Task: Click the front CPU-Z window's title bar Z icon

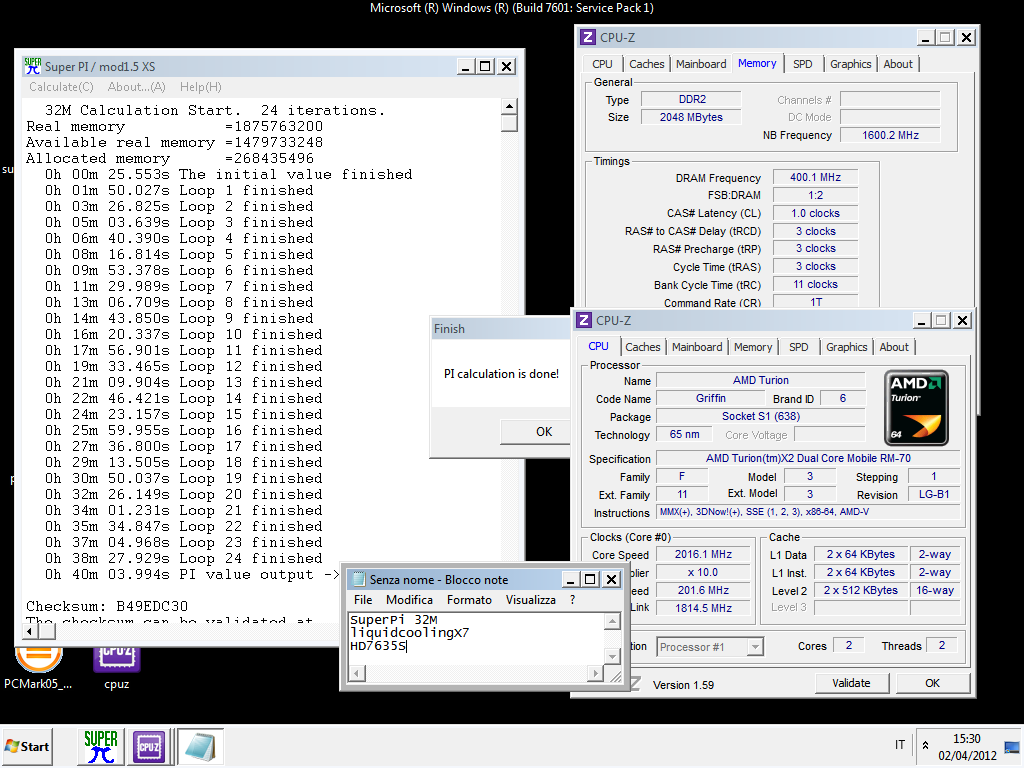Action: (584, 320)
